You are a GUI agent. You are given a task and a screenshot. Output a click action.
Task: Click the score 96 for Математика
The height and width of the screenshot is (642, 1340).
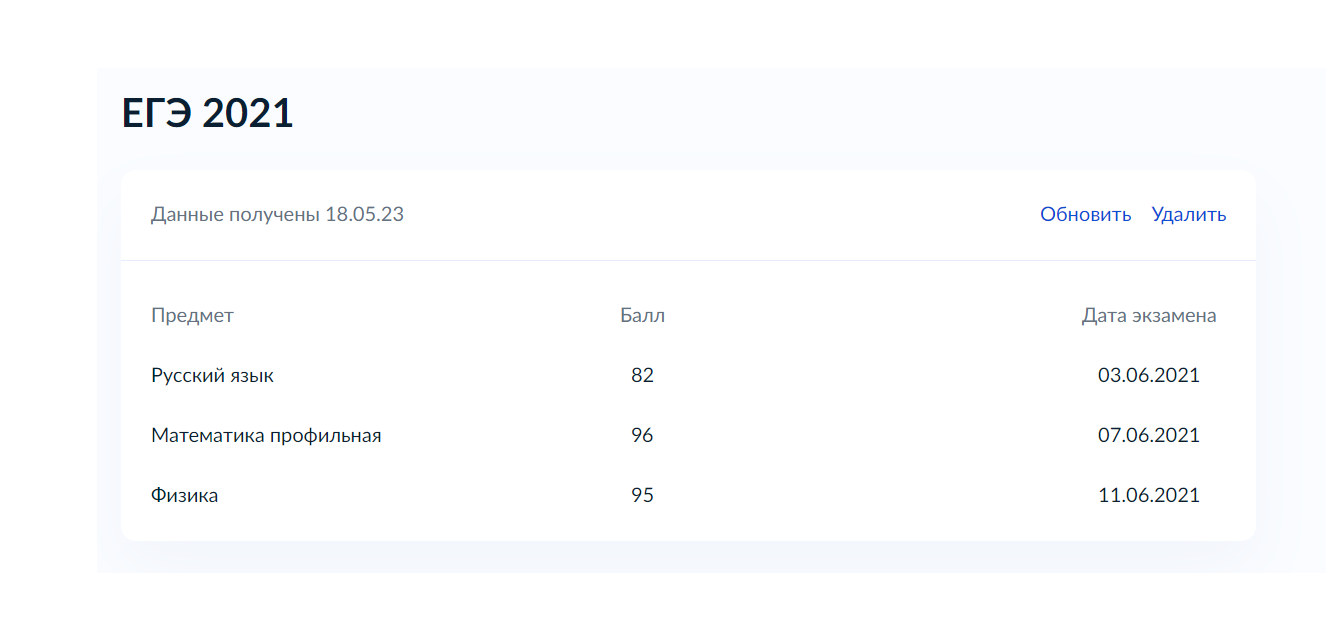click(642, 436)
